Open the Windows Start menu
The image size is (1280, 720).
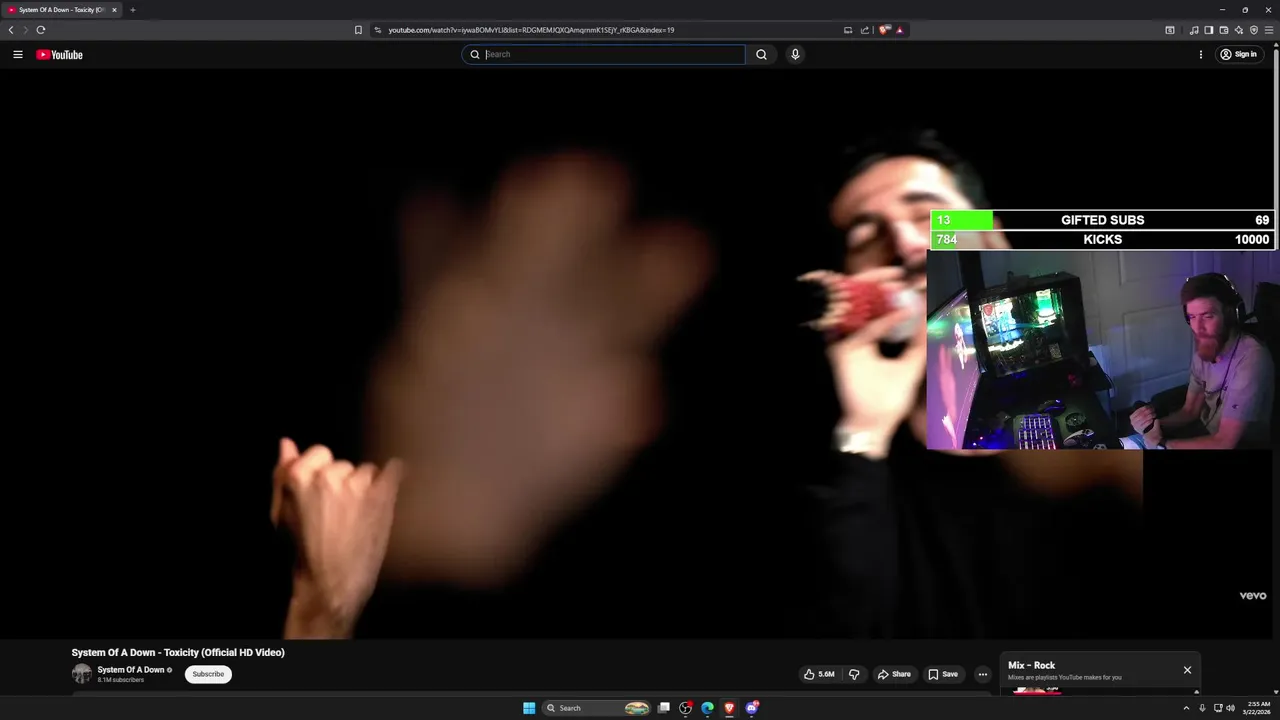tap(529, 708)
